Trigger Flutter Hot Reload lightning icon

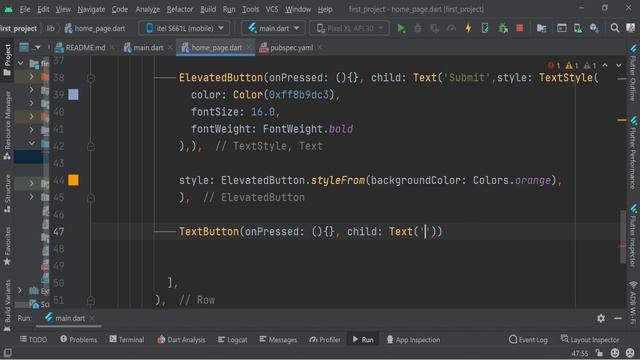coord(468,28)
